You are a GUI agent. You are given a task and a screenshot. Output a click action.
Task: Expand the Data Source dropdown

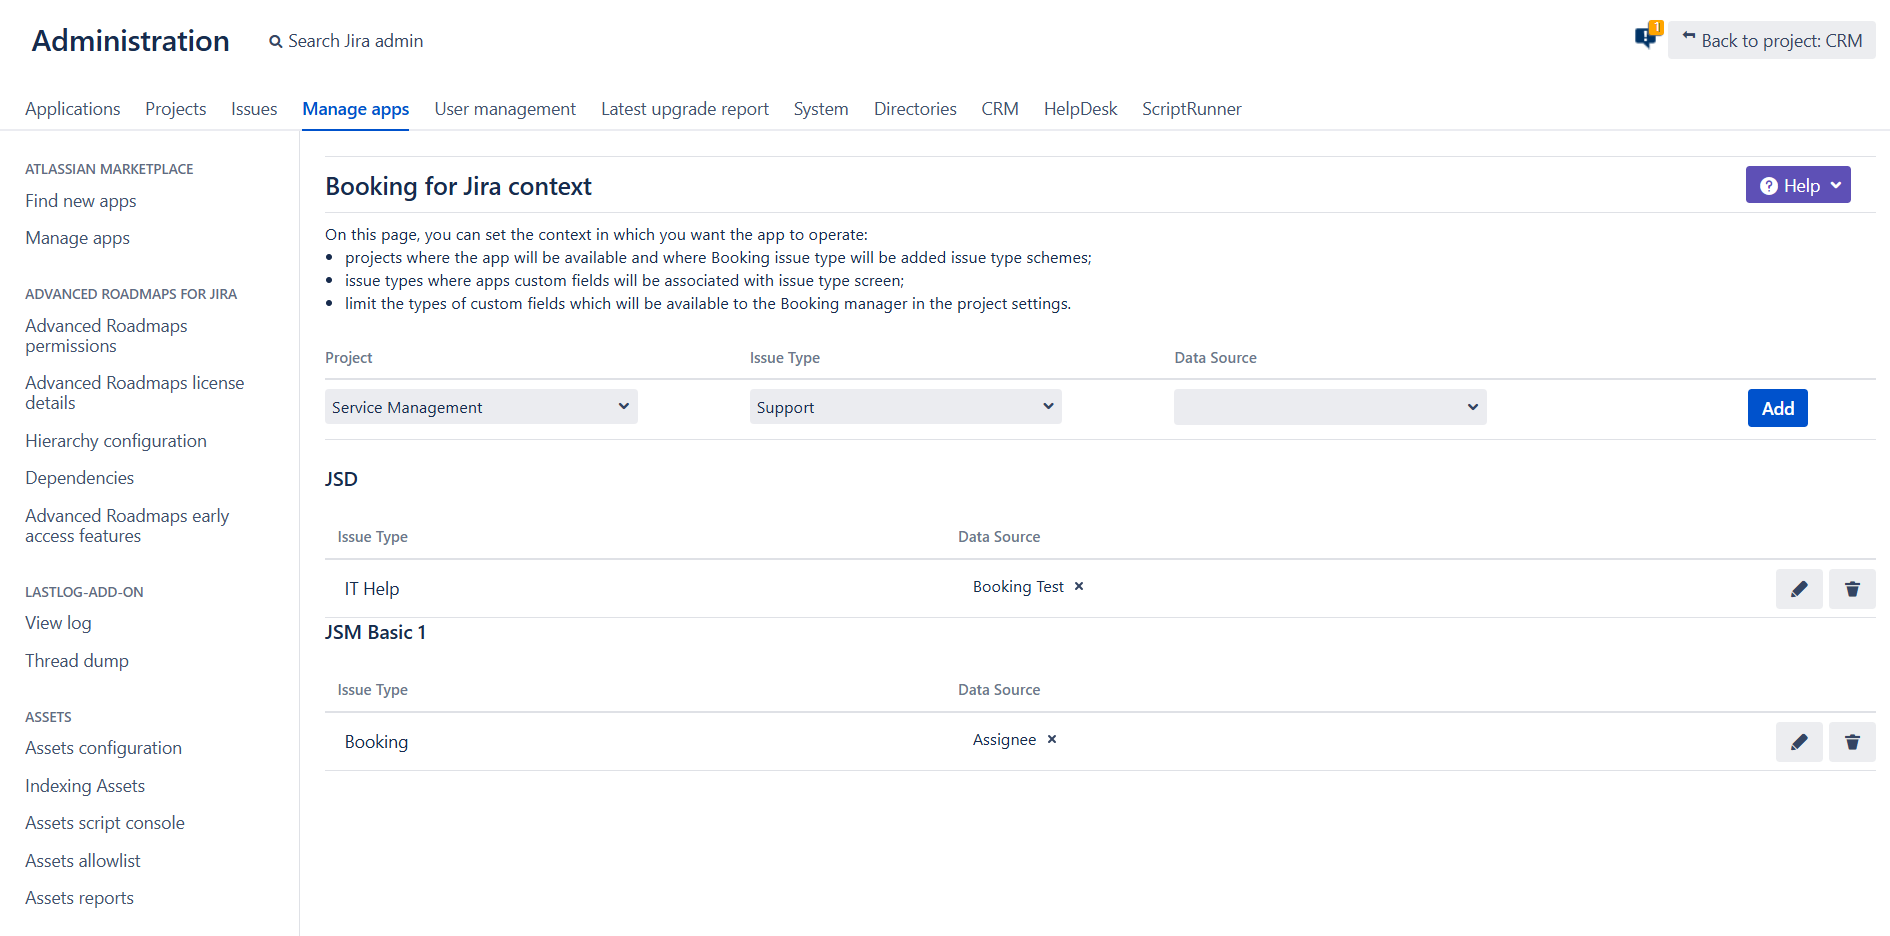pos(1329,407)
